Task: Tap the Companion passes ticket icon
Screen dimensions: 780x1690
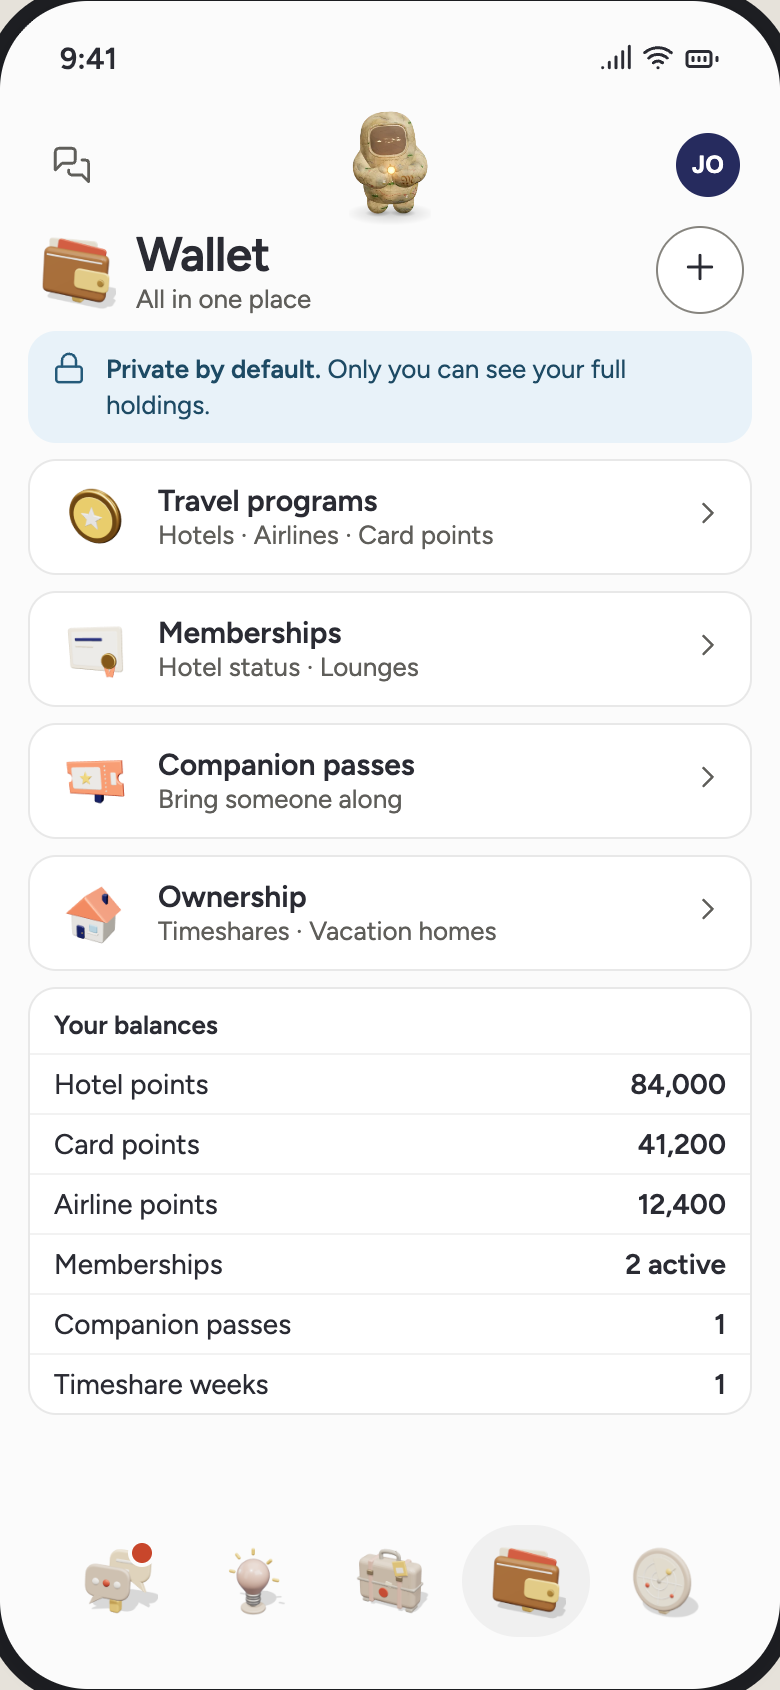Action: pyautogui.click(x=96, y=780)
